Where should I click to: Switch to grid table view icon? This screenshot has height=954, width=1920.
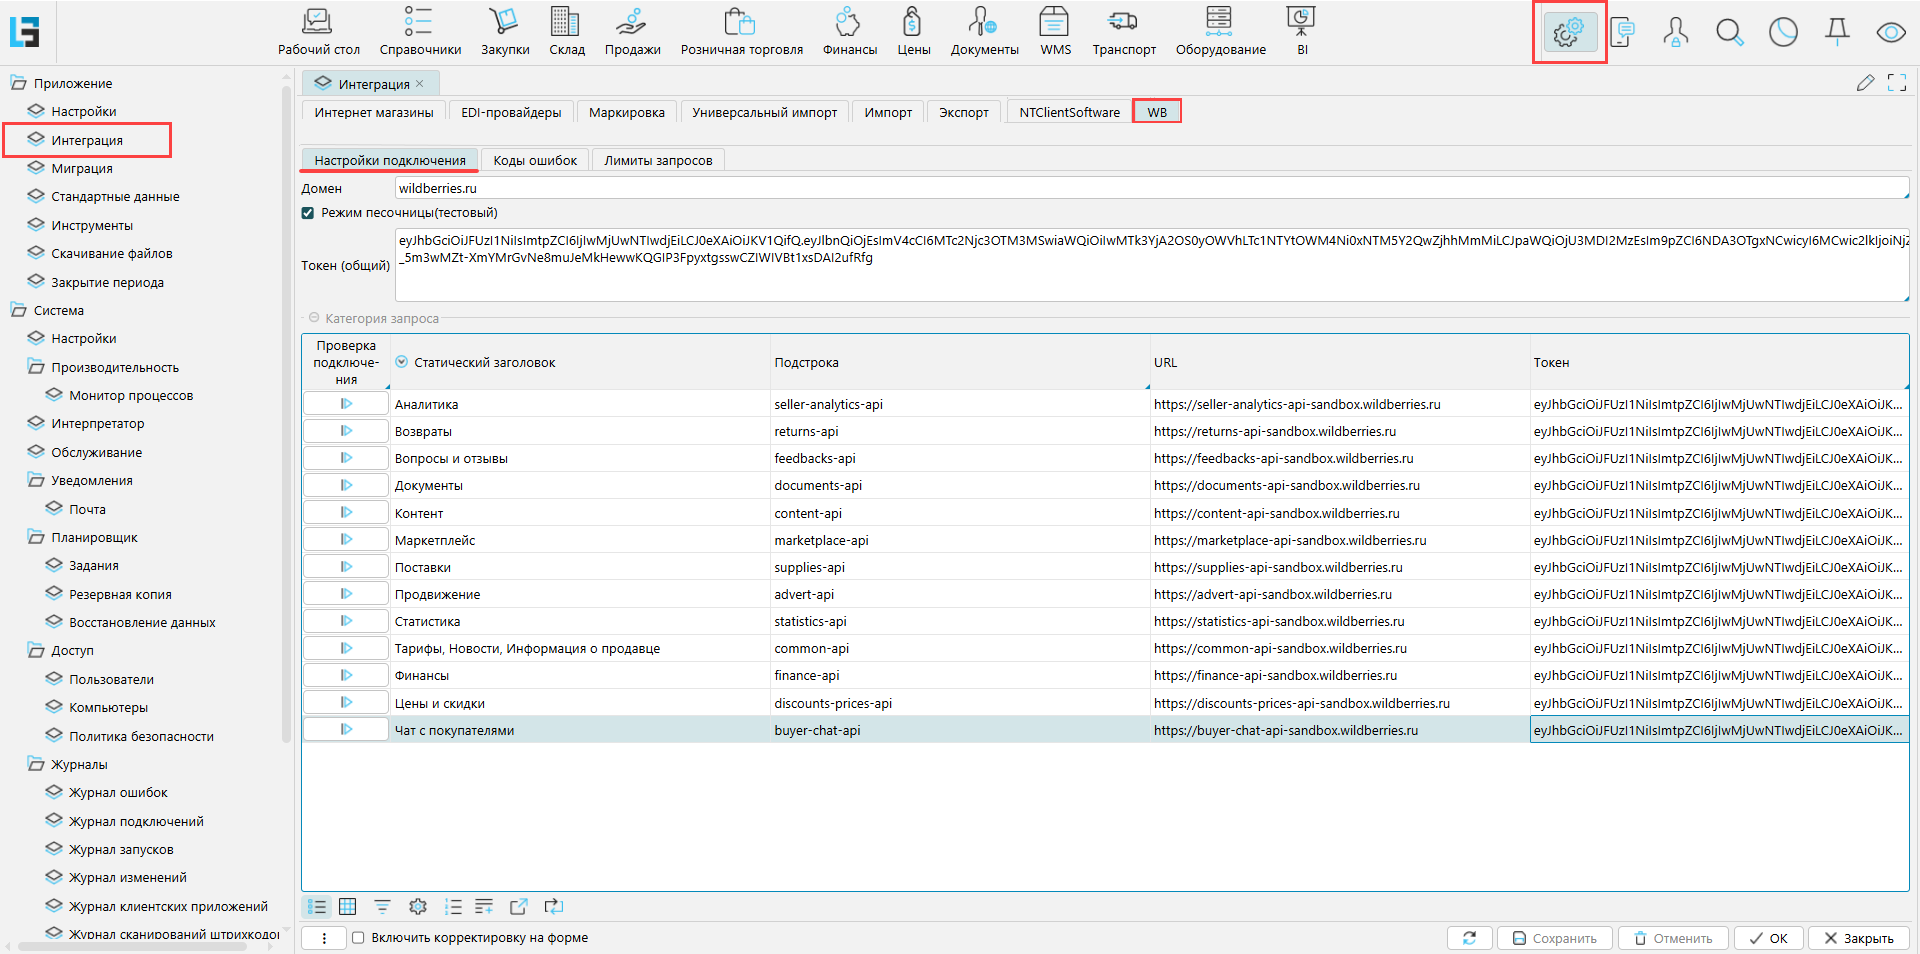tap(348, 907)
